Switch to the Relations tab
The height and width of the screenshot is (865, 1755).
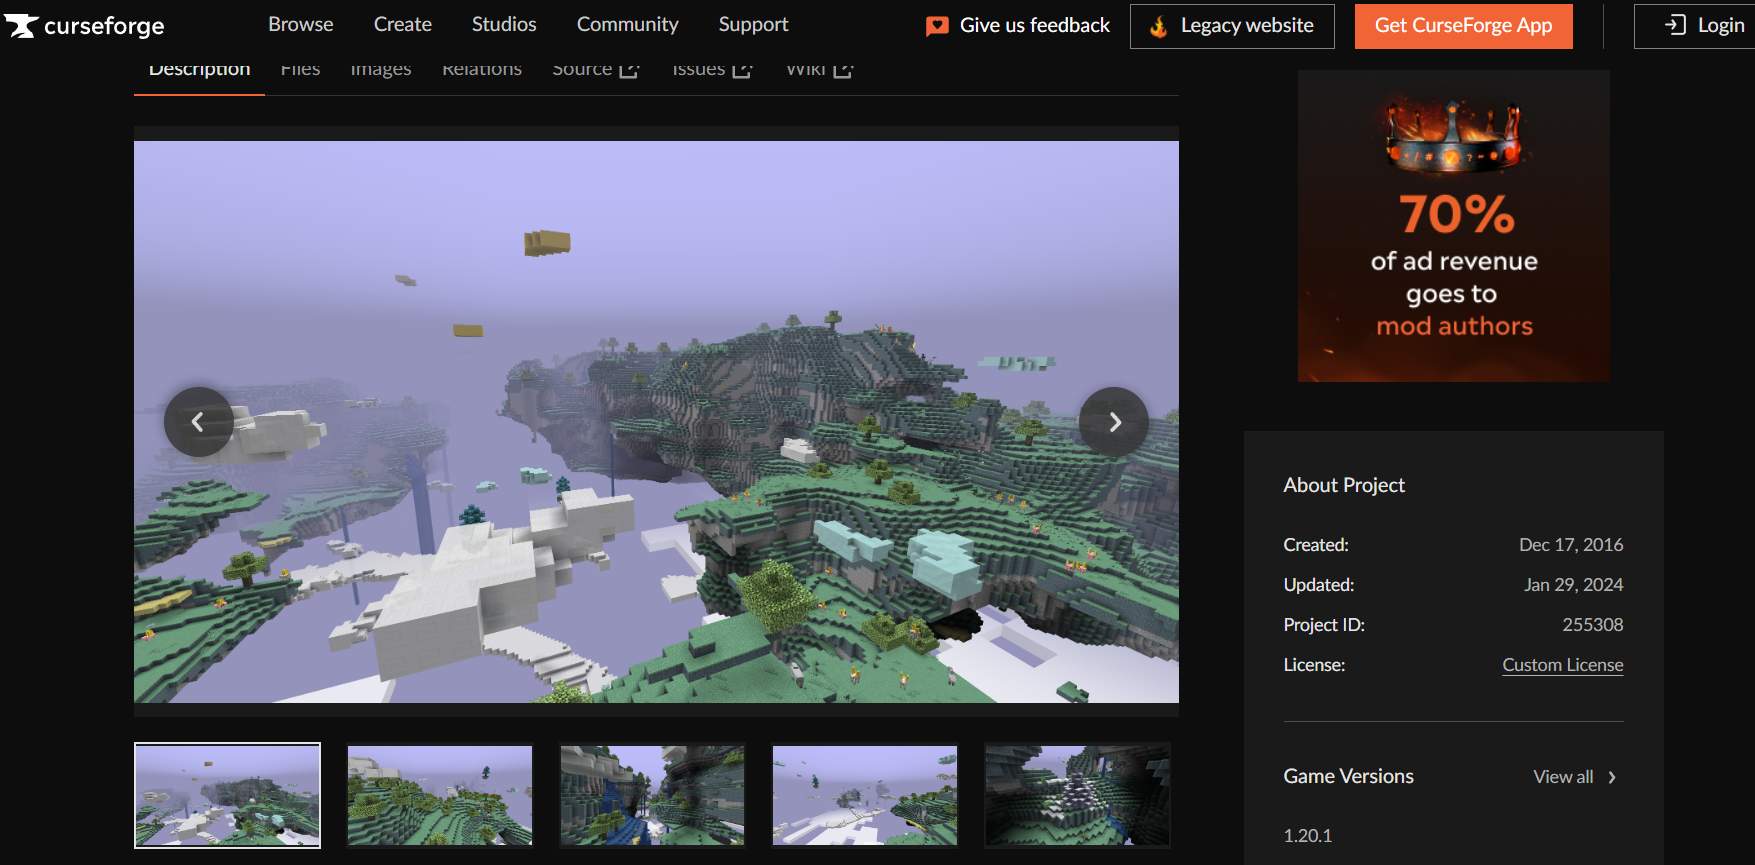[482, 70]
